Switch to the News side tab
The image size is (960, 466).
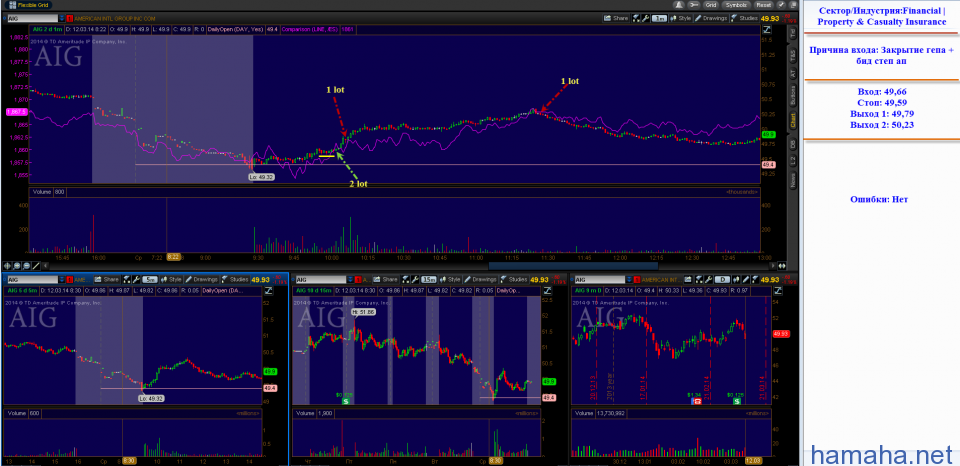pyautogui.click(x=793, y=180)
